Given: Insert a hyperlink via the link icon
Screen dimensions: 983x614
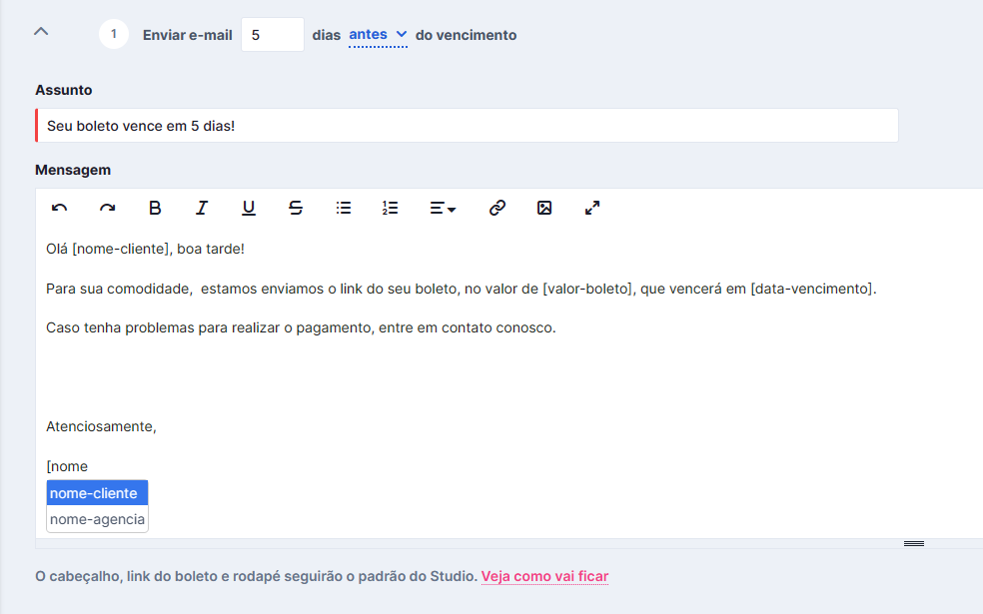Looking at the screenshot, I should tap(497, 208).
